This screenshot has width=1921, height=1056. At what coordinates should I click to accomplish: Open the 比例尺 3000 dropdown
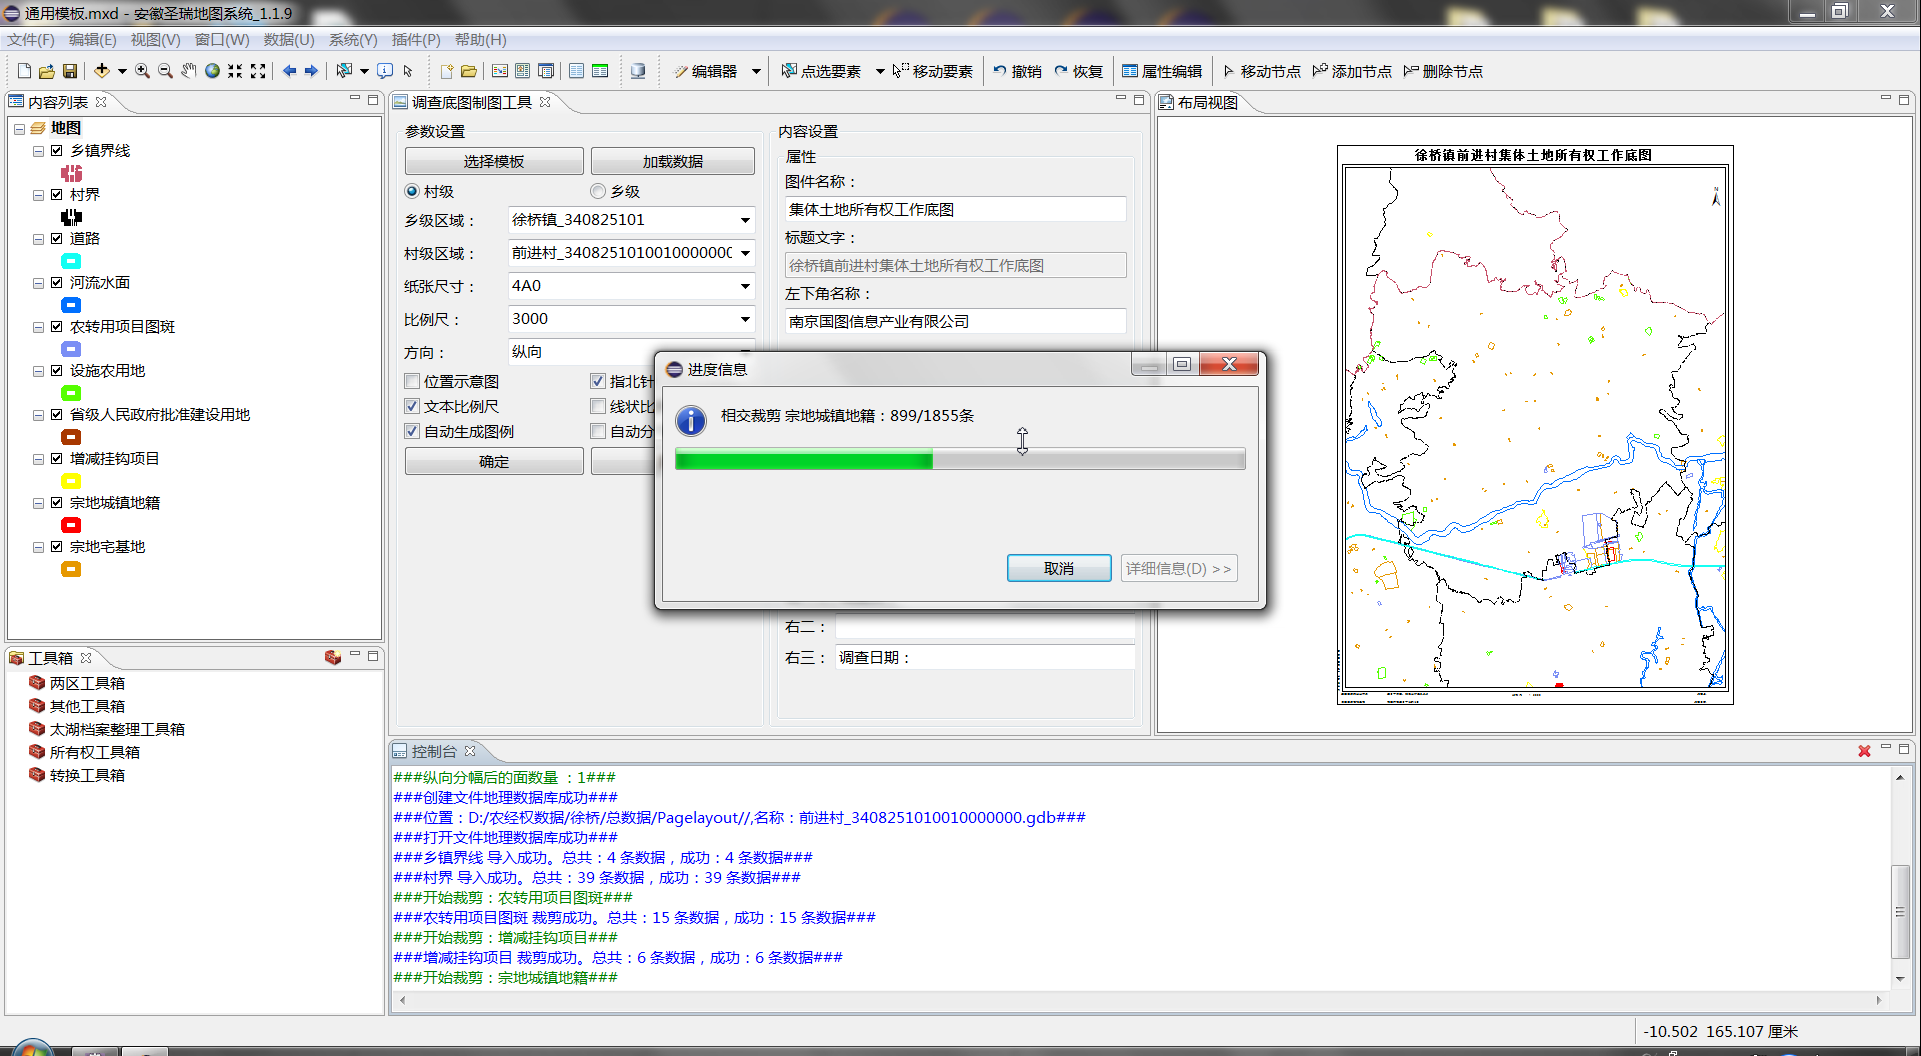tap(744, 319)
